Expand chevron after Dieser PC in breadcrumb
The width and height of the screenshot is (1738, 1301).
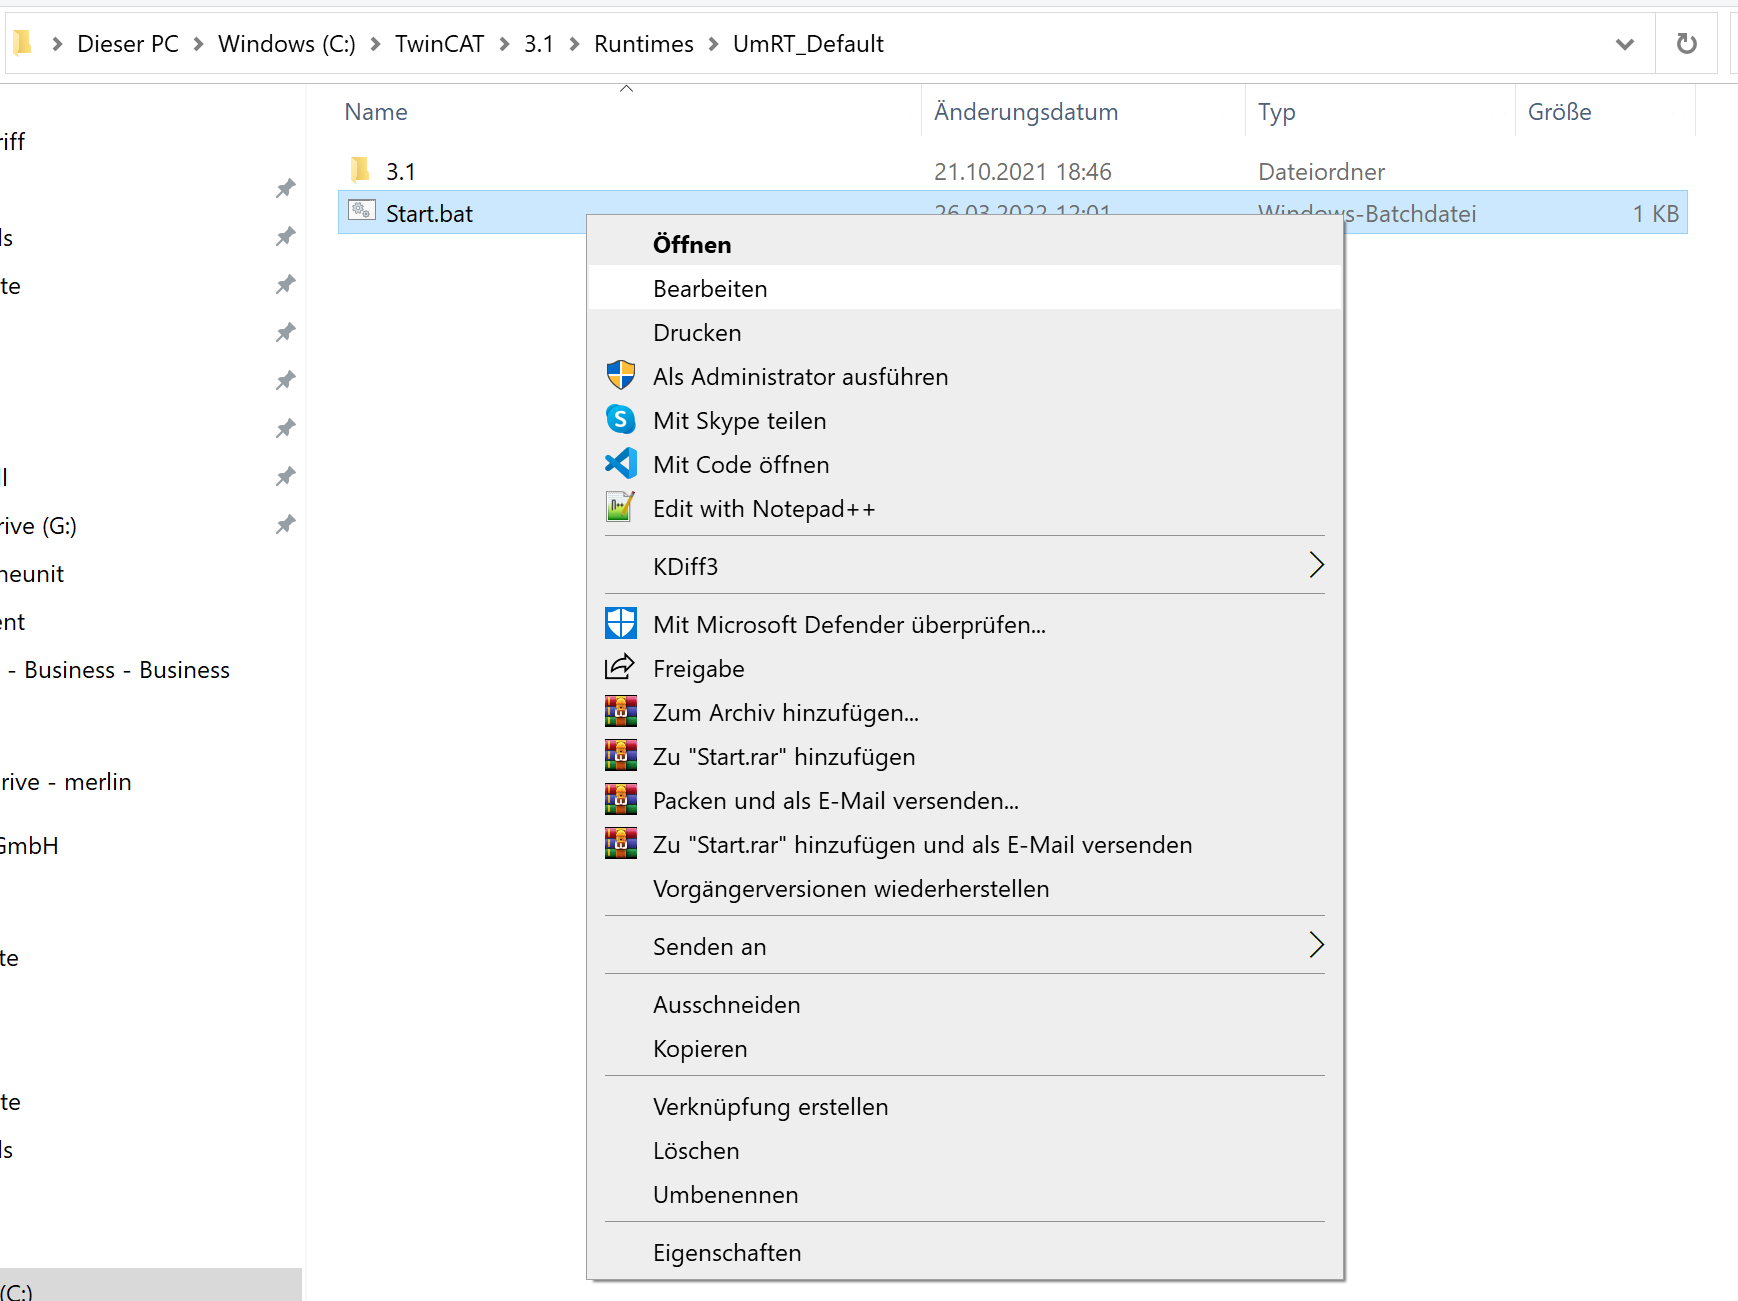198,44
